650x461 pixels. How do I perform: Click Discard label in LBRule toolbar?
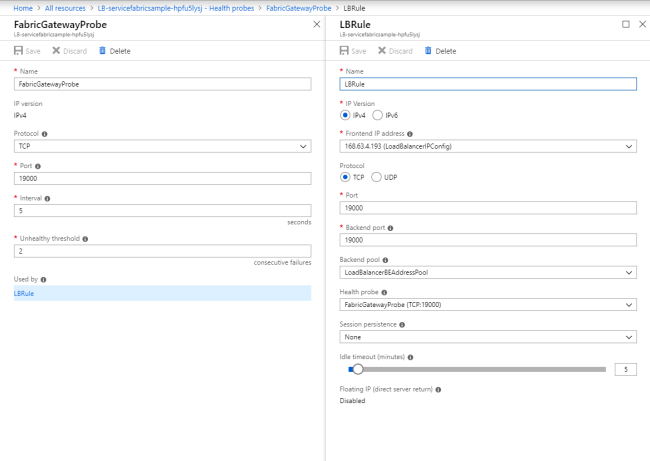[x=401, y=51]
